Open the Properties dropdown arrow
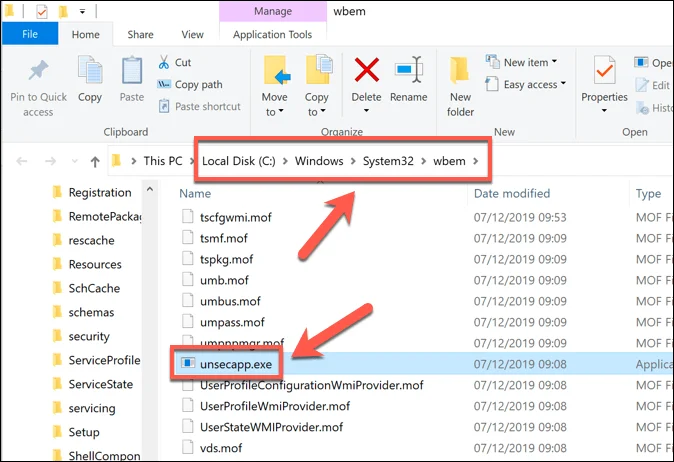The image size is (674, 462). pyautogui.click(x=604, y=111)
